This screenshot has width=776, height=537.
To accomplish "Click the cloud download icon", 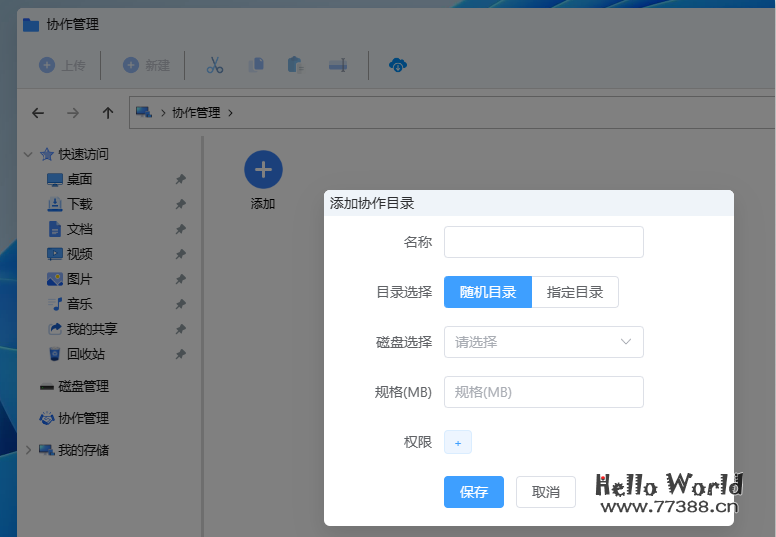I will 398,65.
